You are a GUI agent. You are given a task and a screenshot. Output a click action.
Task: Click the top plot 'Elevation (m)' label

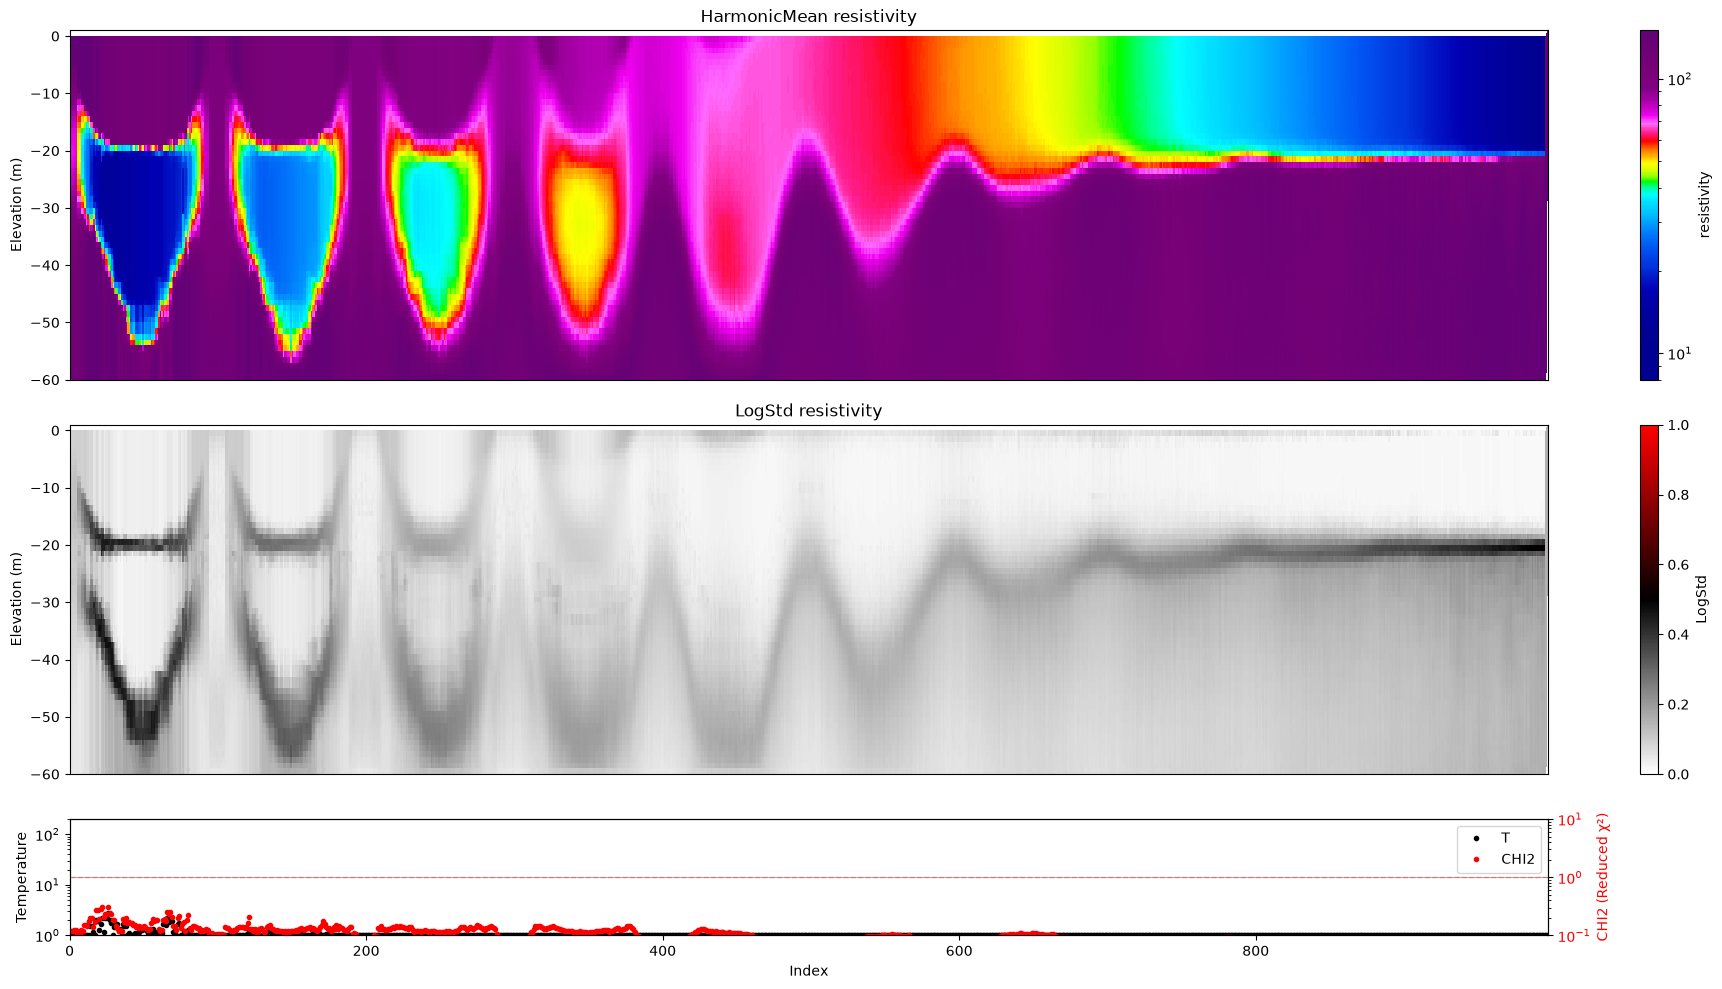tap(17, 205)
